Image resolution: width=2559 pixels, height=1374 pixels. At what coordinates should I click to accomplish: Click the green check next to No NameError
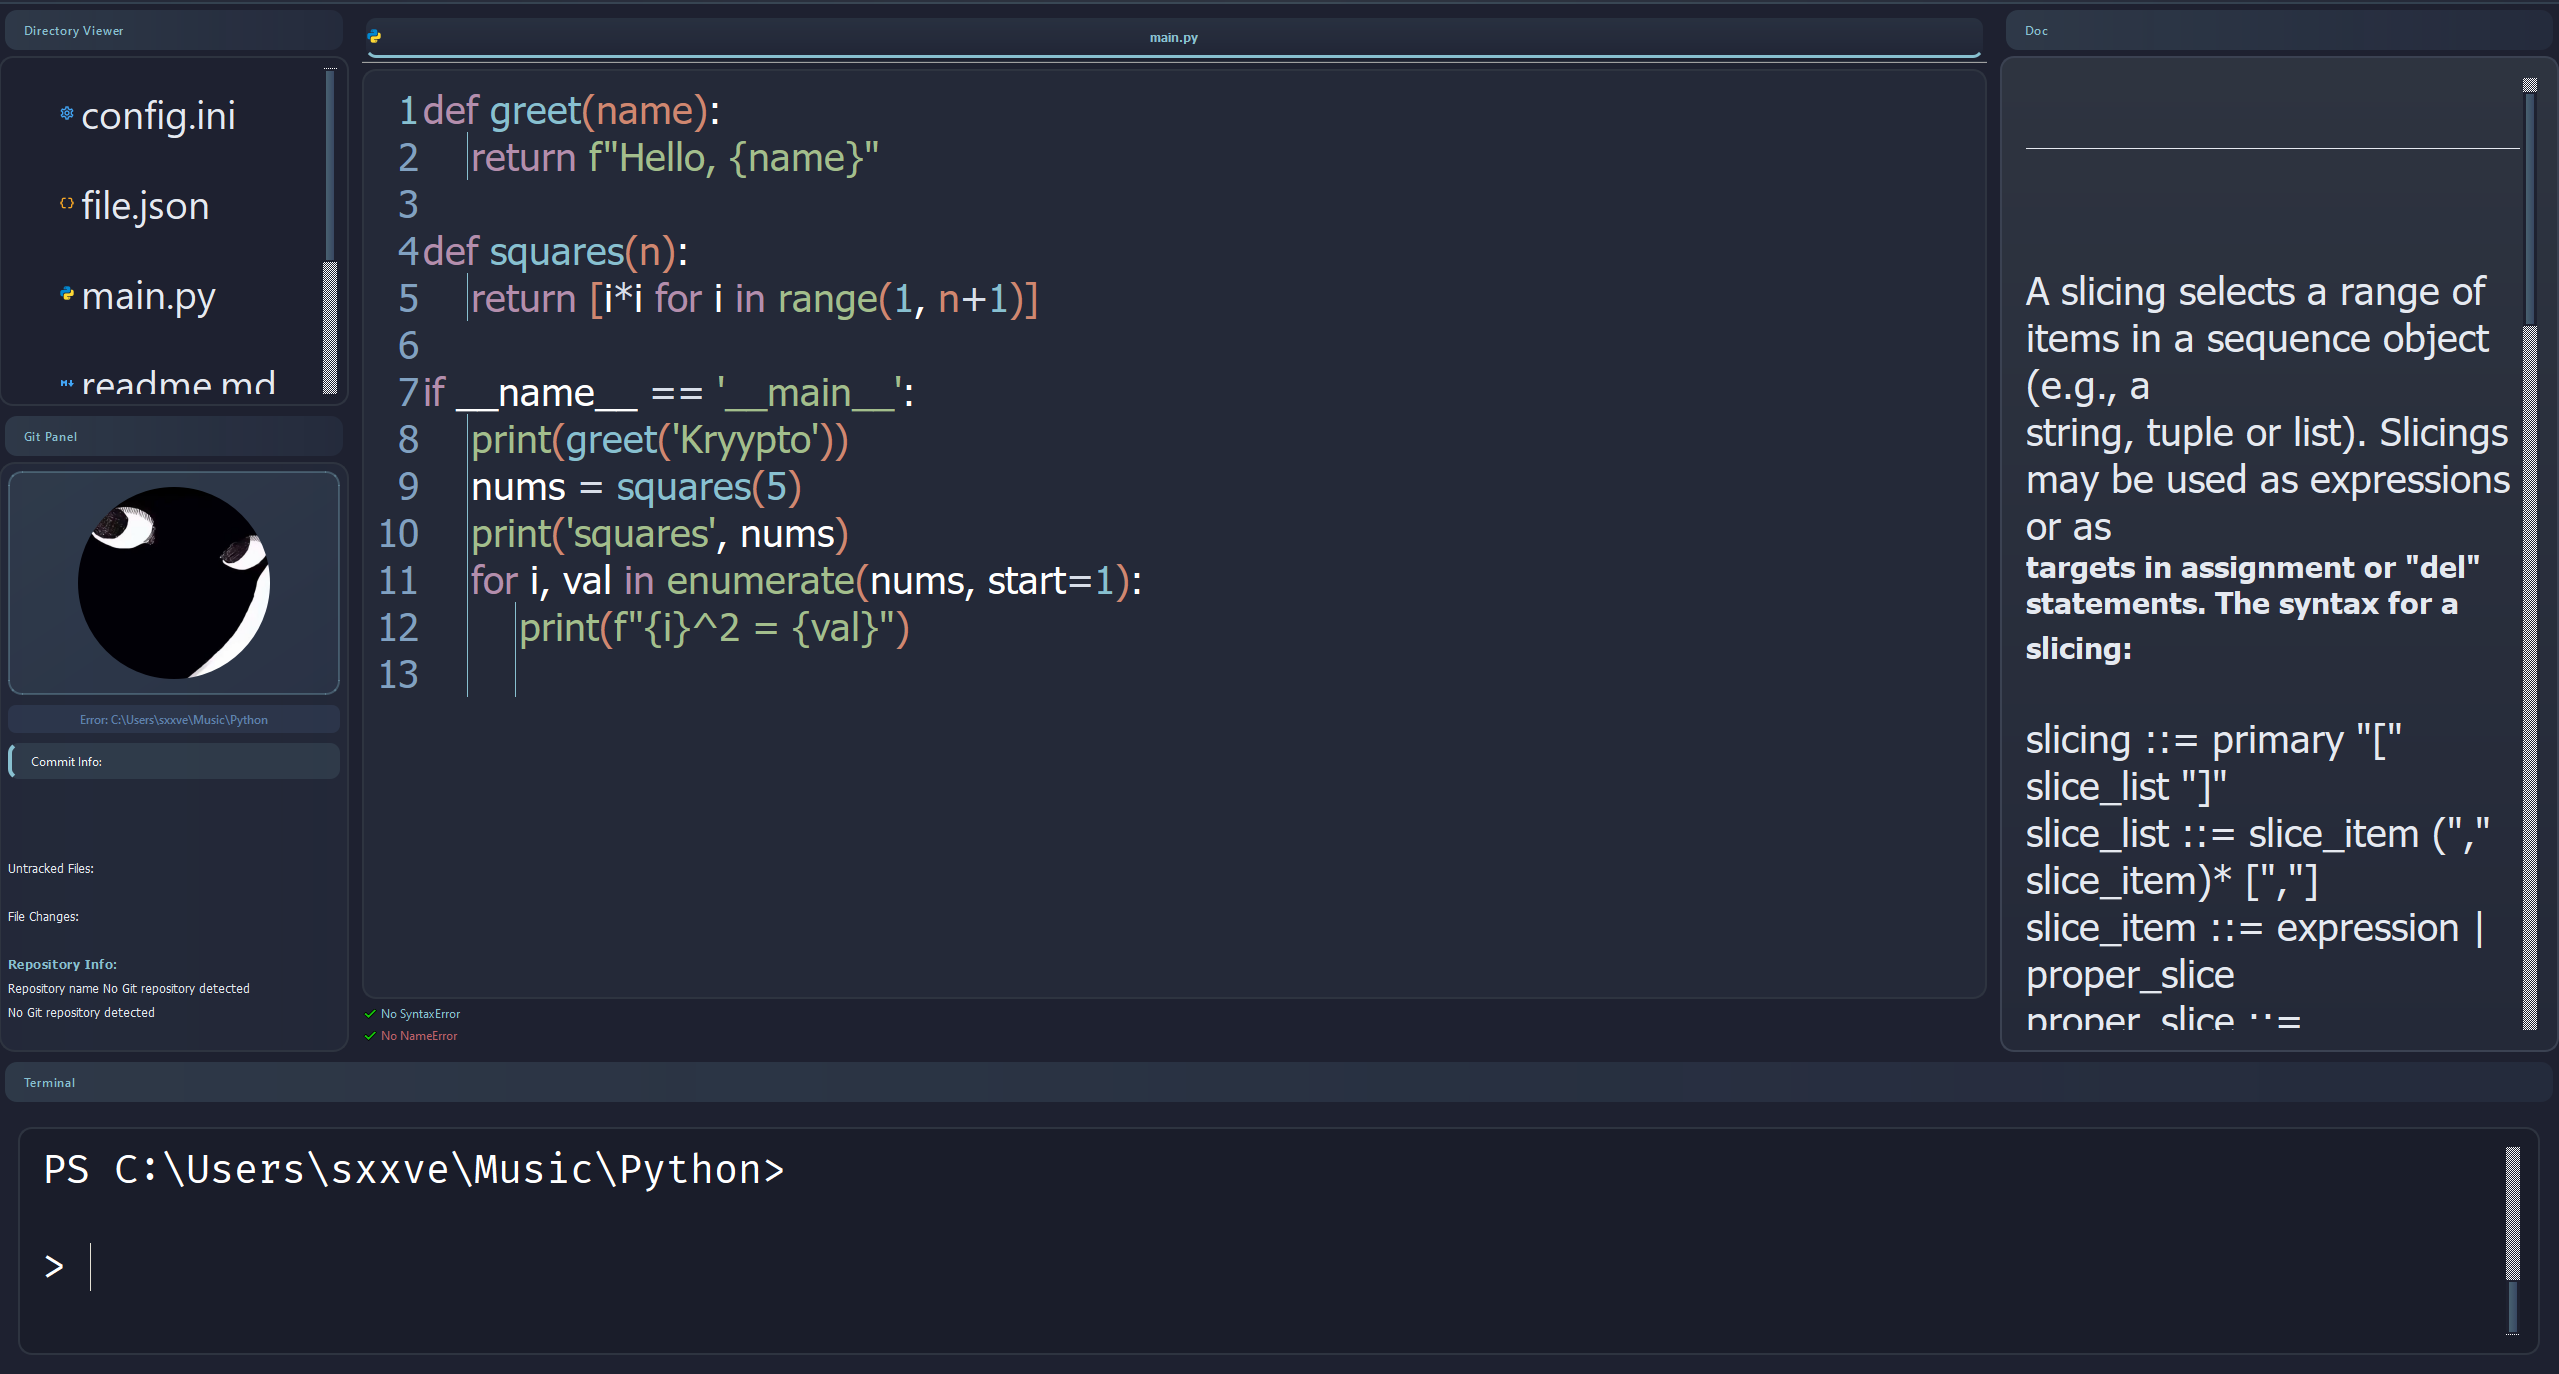coord(370,1036)
